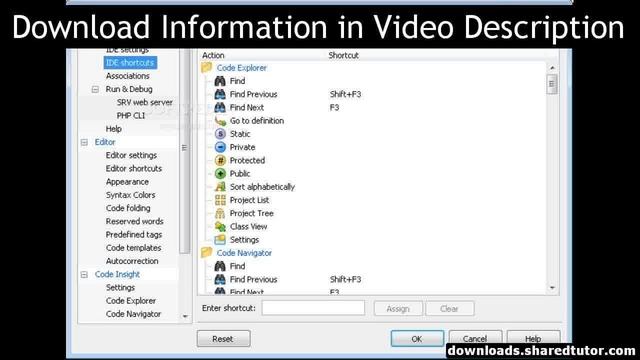The image size is (640, 360).
Task: Open Code templates settings
Action: point(133,248)
